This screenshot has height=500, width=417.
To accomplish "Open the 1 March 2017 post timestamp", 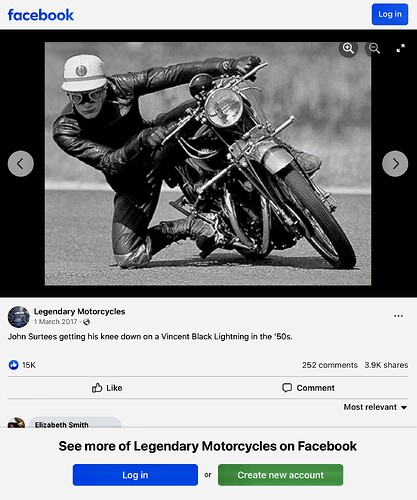I will (x=55, y=322).
